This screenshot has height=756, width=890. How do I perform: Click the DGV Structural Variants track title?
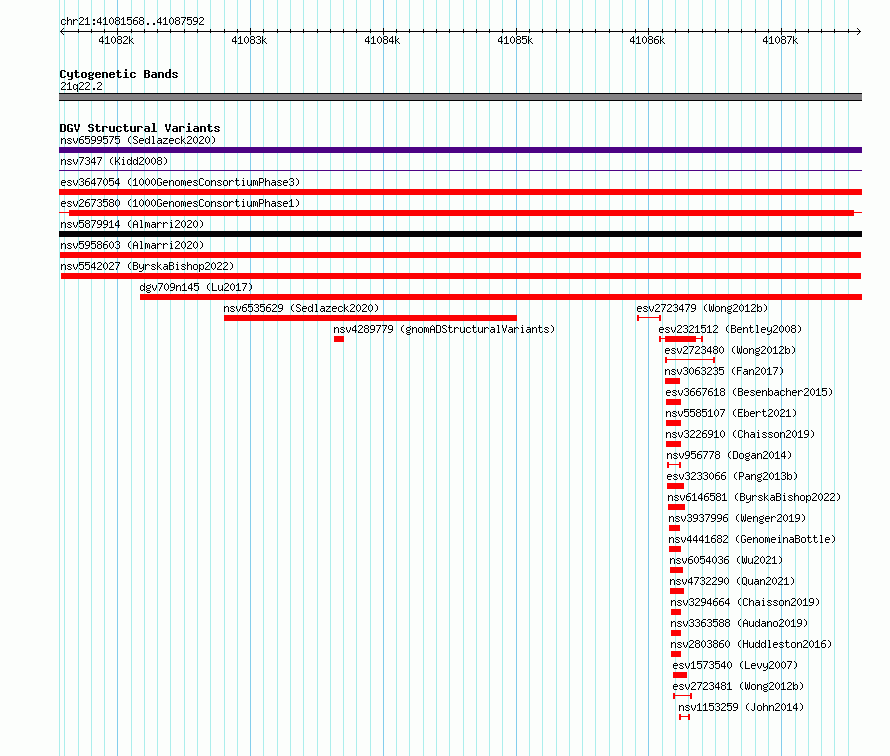tap(140, 128)
